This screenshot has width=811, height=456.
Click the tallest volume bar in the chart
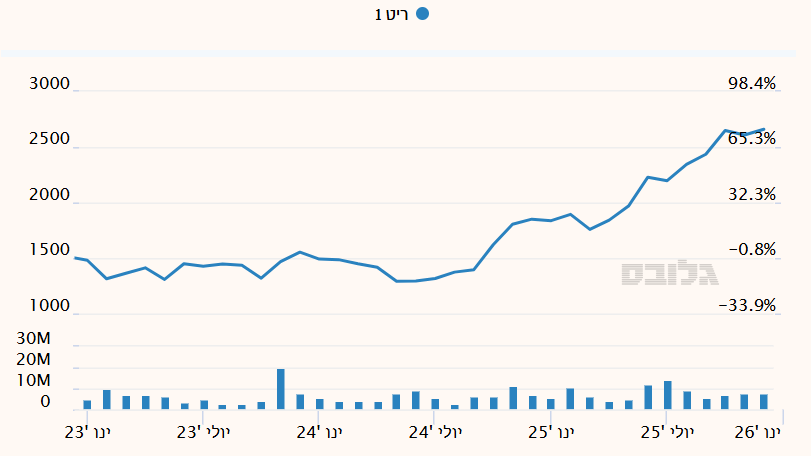[281, 389]
